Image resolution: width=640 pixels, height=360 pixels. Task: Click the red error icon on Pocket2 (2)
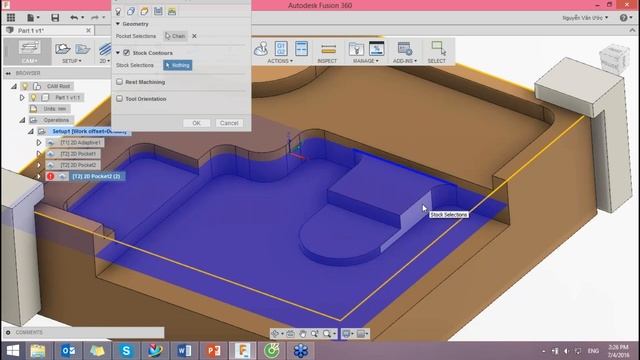tap(51, 176)
